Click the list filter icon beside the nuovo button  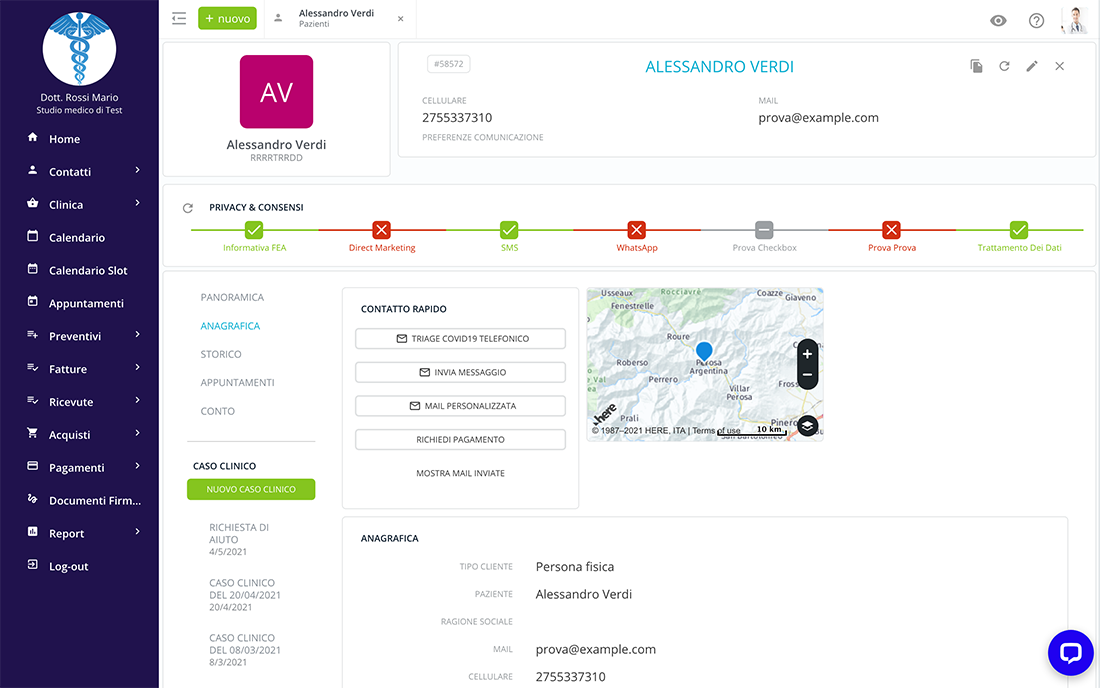pyautogui.click(x=179, y=18)
